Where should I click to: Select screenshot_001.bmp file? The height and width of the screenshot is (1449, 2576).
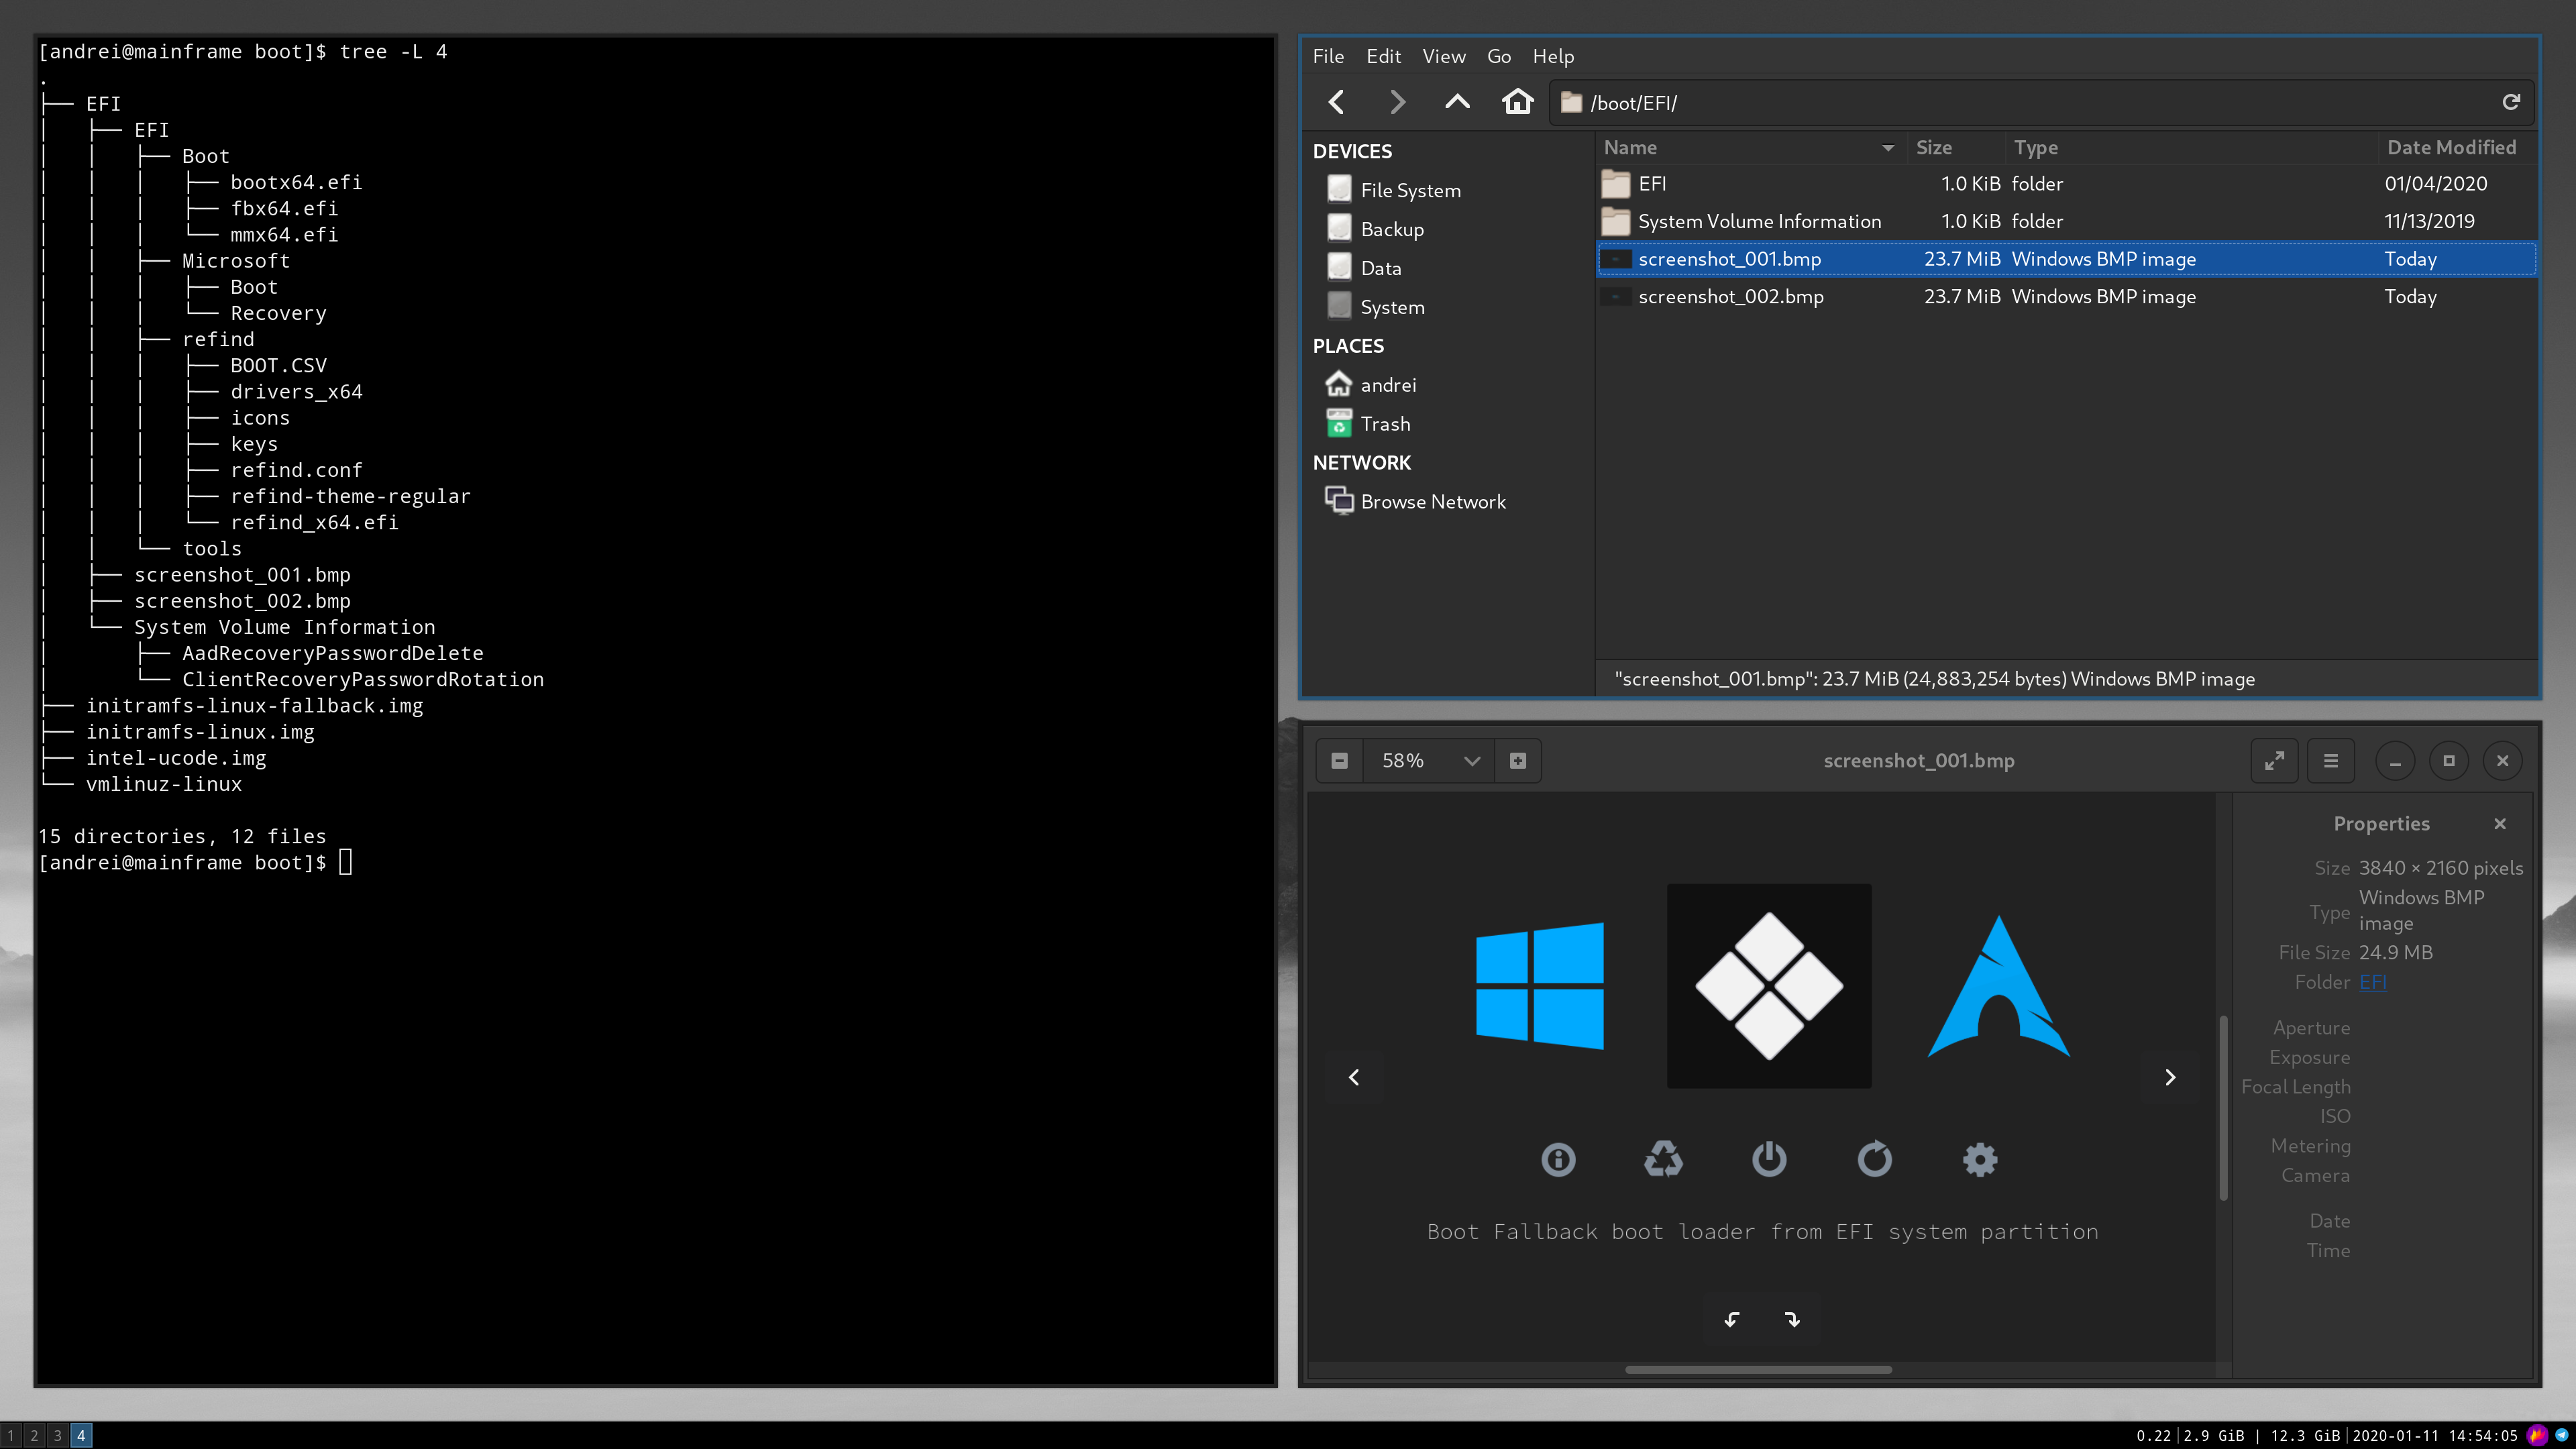(2066, 259)
